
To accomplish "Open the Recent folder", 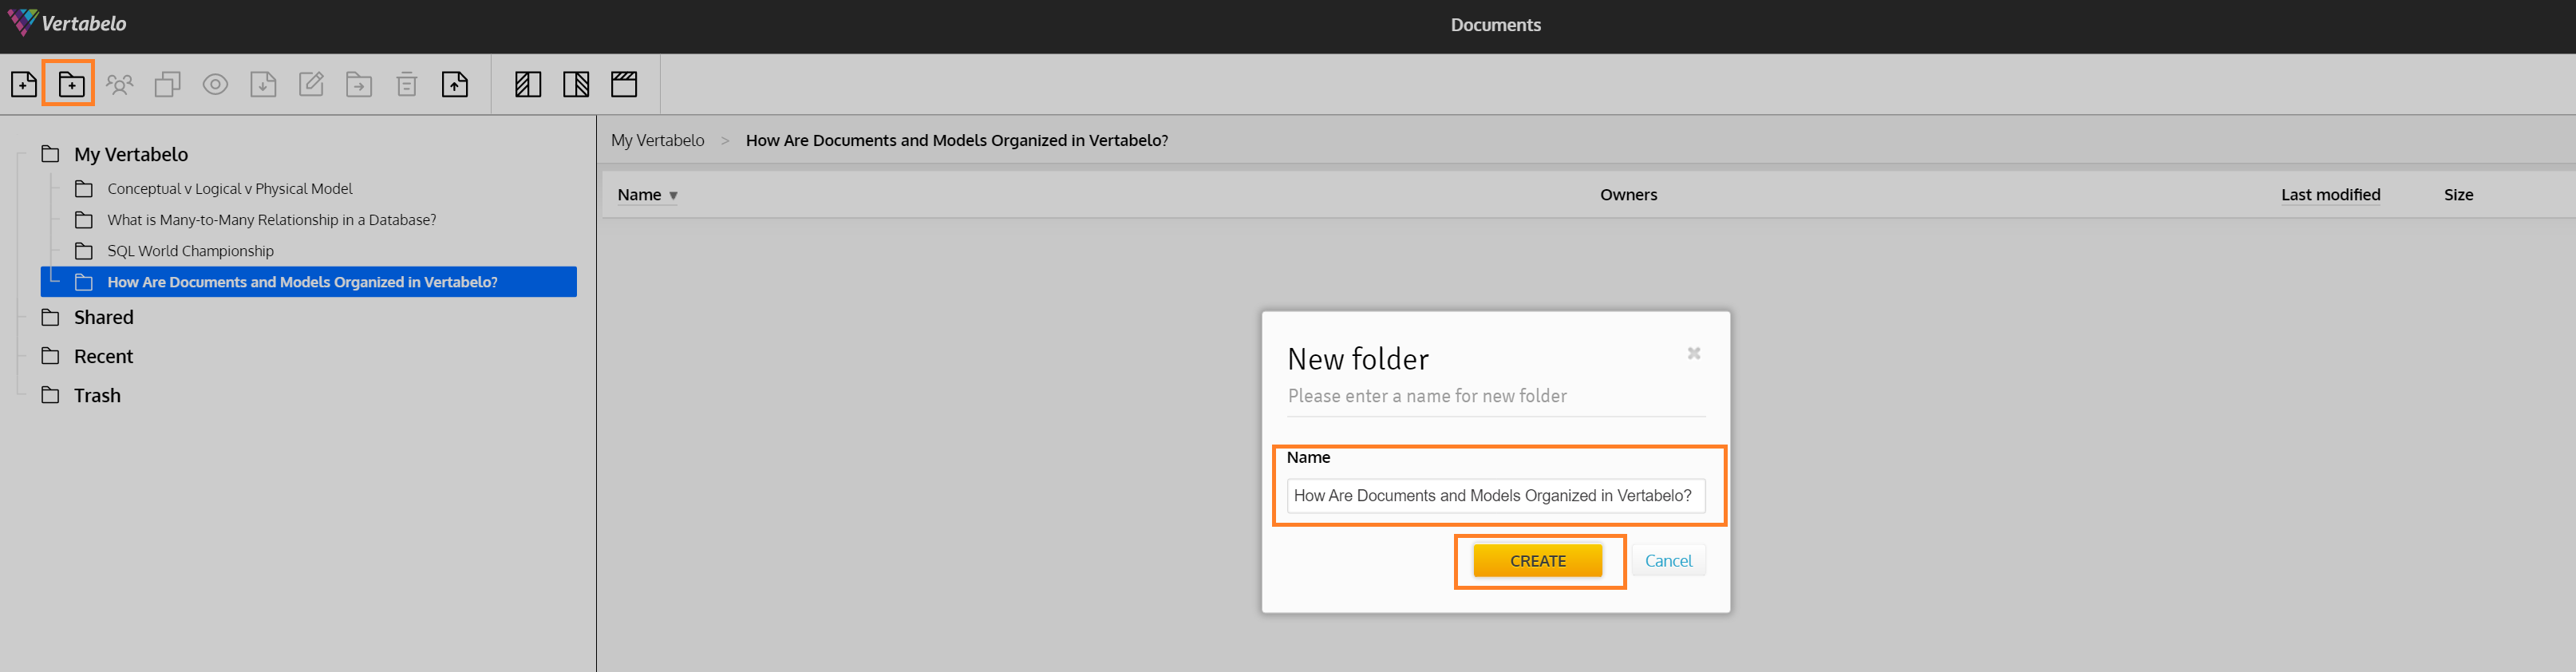I will (104, 356).
